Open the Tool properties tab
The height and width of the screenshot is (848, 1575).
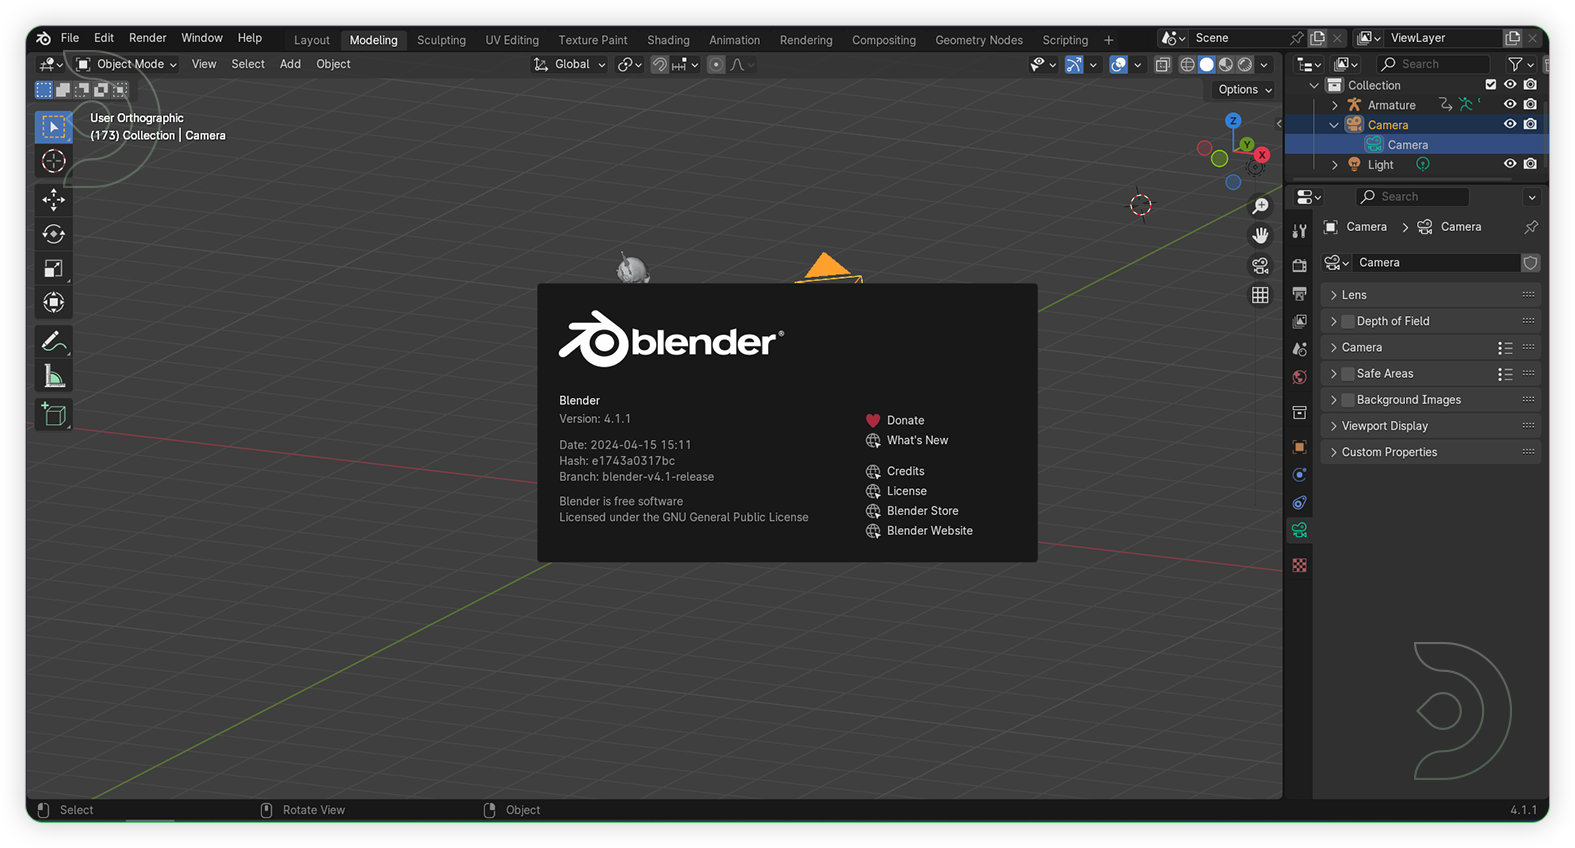point(1299,231)
